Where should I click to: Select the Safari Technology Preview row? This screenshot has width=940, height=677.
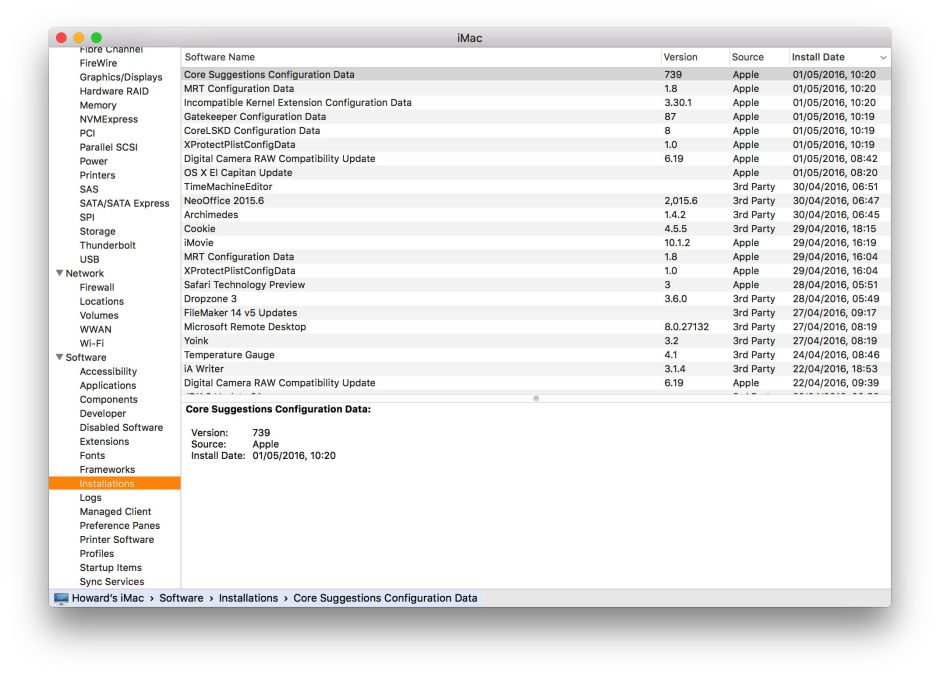244,285
